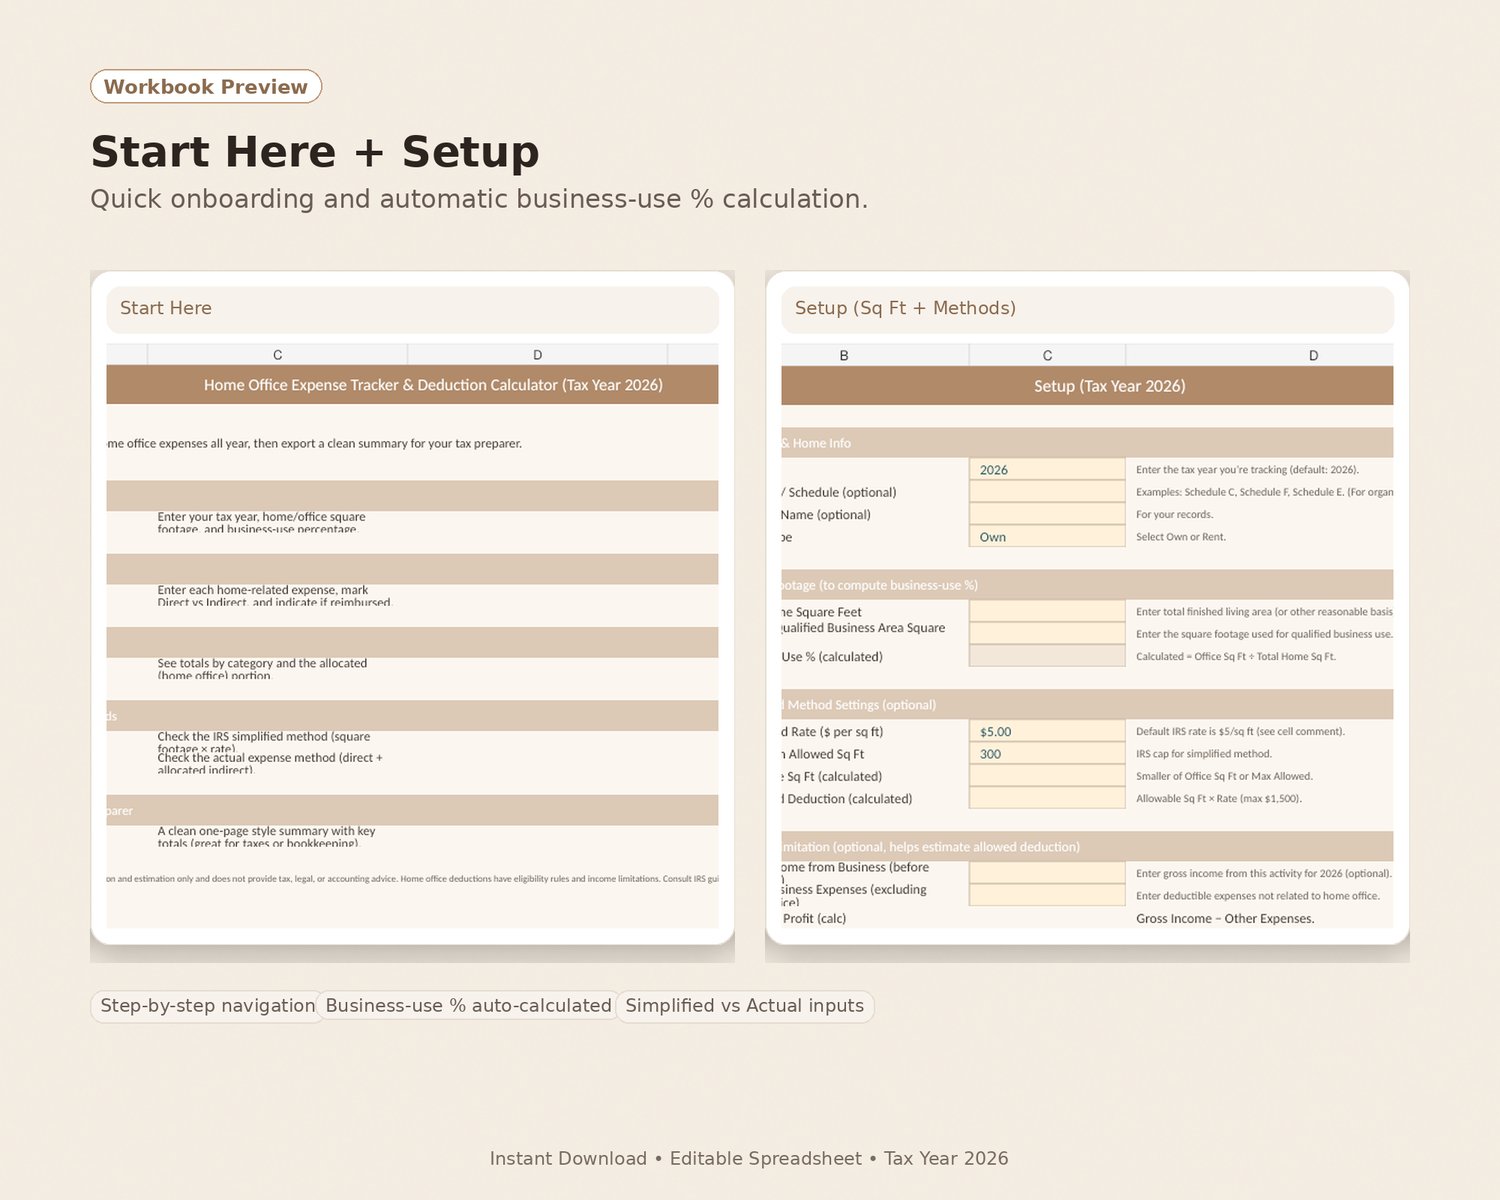The image size is (1500, 1200).
Task: Click the Method Settings (optional) section header
Action: click(1088, 705)
